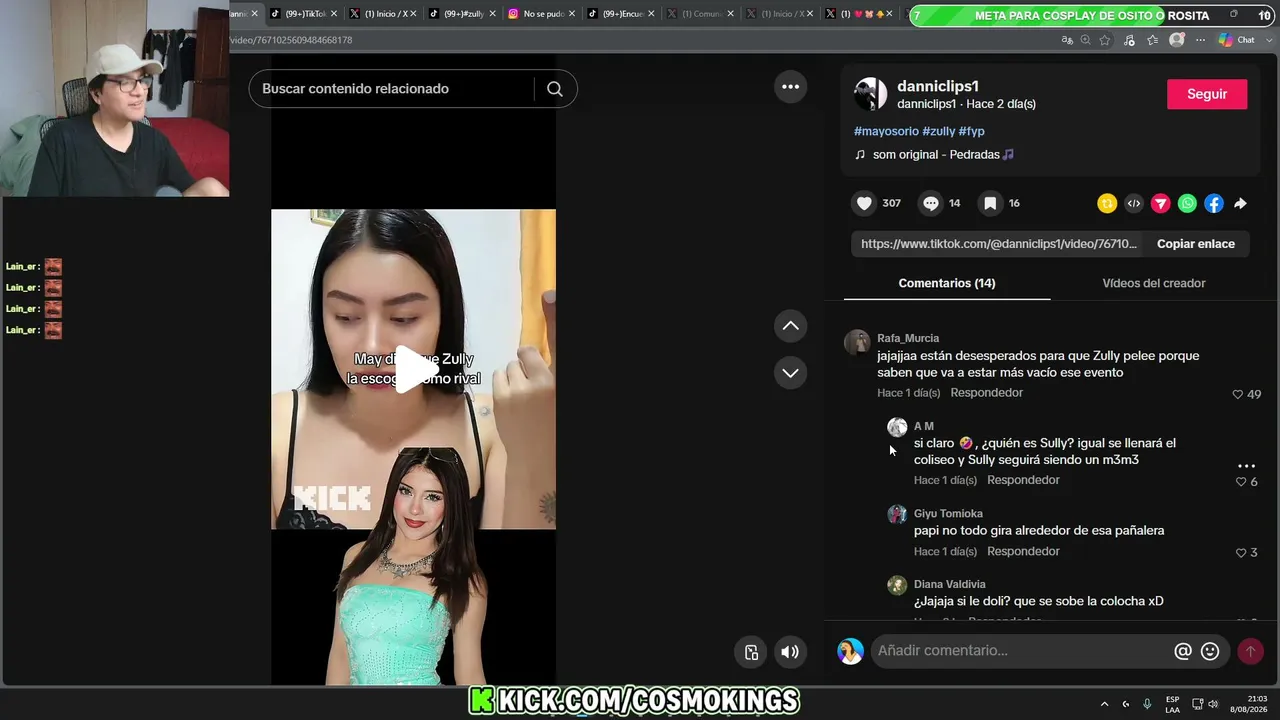This screenshot has width=1280, height=720.
Task: Open comments via the speech bubble icon
Action: (x=931, y=203)
